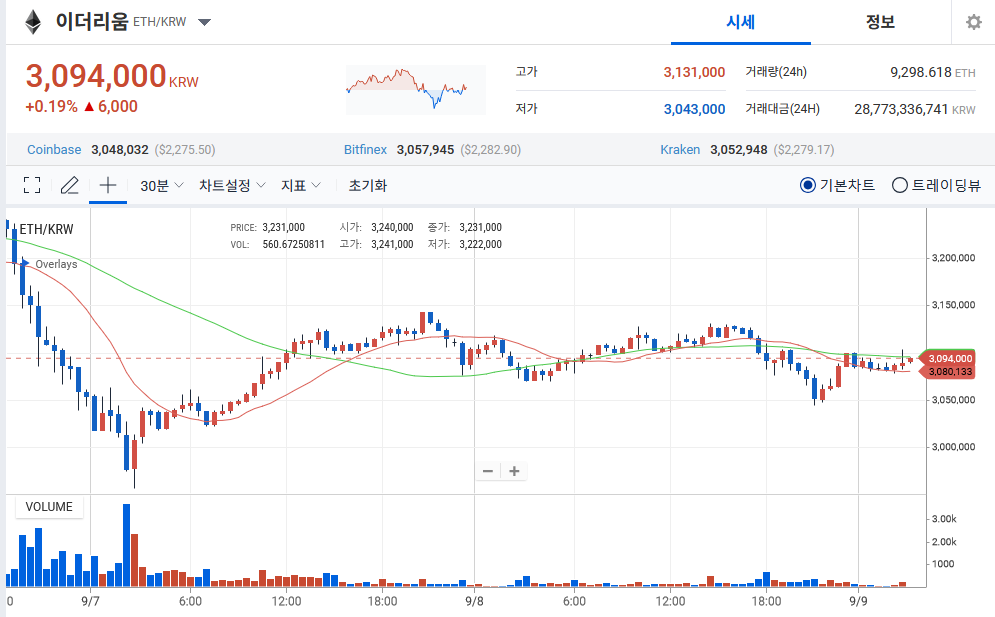The image size is (995, 617).
Task: Click the 거래대금 value 28,773,336,741 KRW
Action: (915, 109)
